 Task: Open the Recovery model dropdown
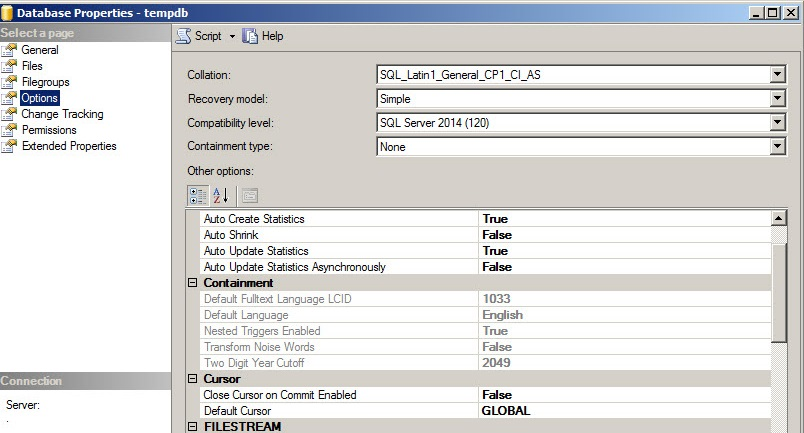coord(777,99)
